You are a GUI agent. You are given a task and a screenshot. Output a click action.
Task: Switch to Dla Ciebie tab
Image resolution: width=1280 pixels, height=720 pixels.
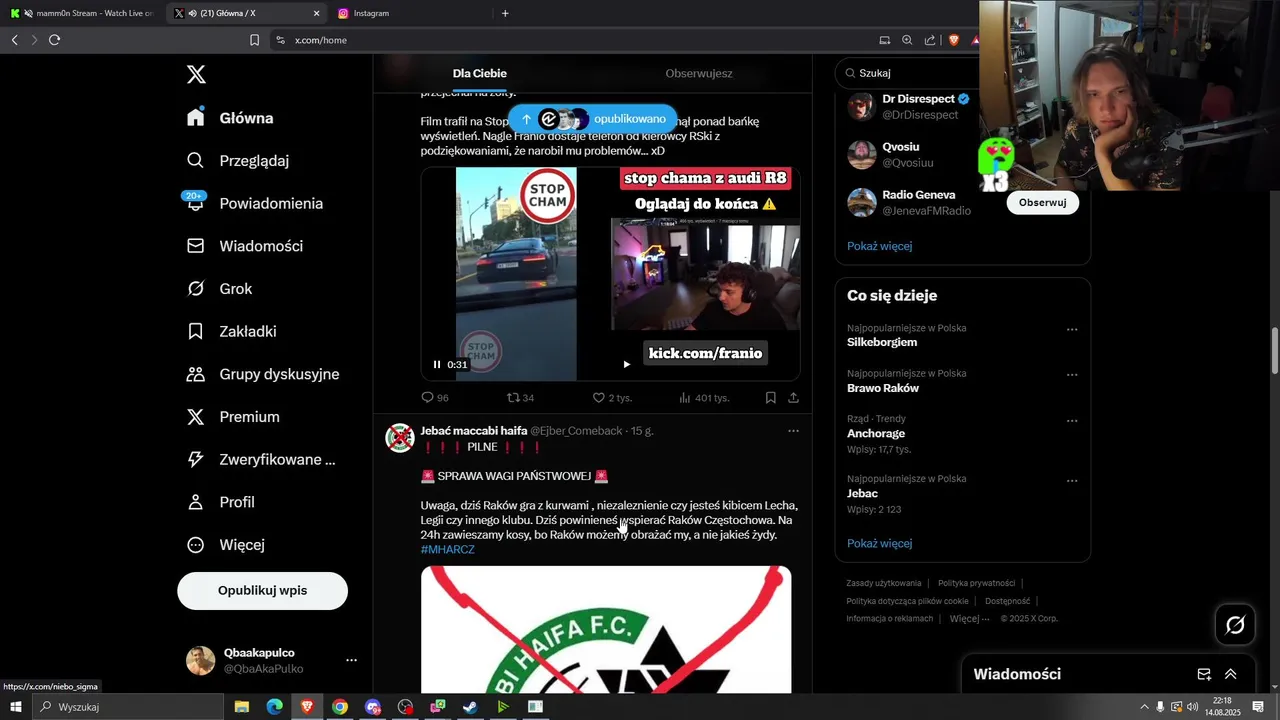click(480, 73)
